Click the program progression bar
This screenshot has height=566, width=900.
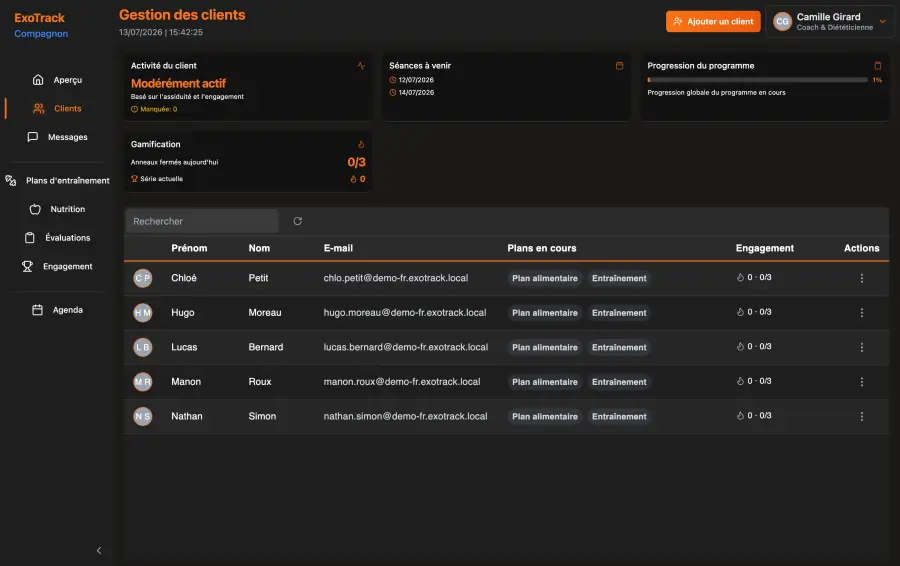[757, 80]
